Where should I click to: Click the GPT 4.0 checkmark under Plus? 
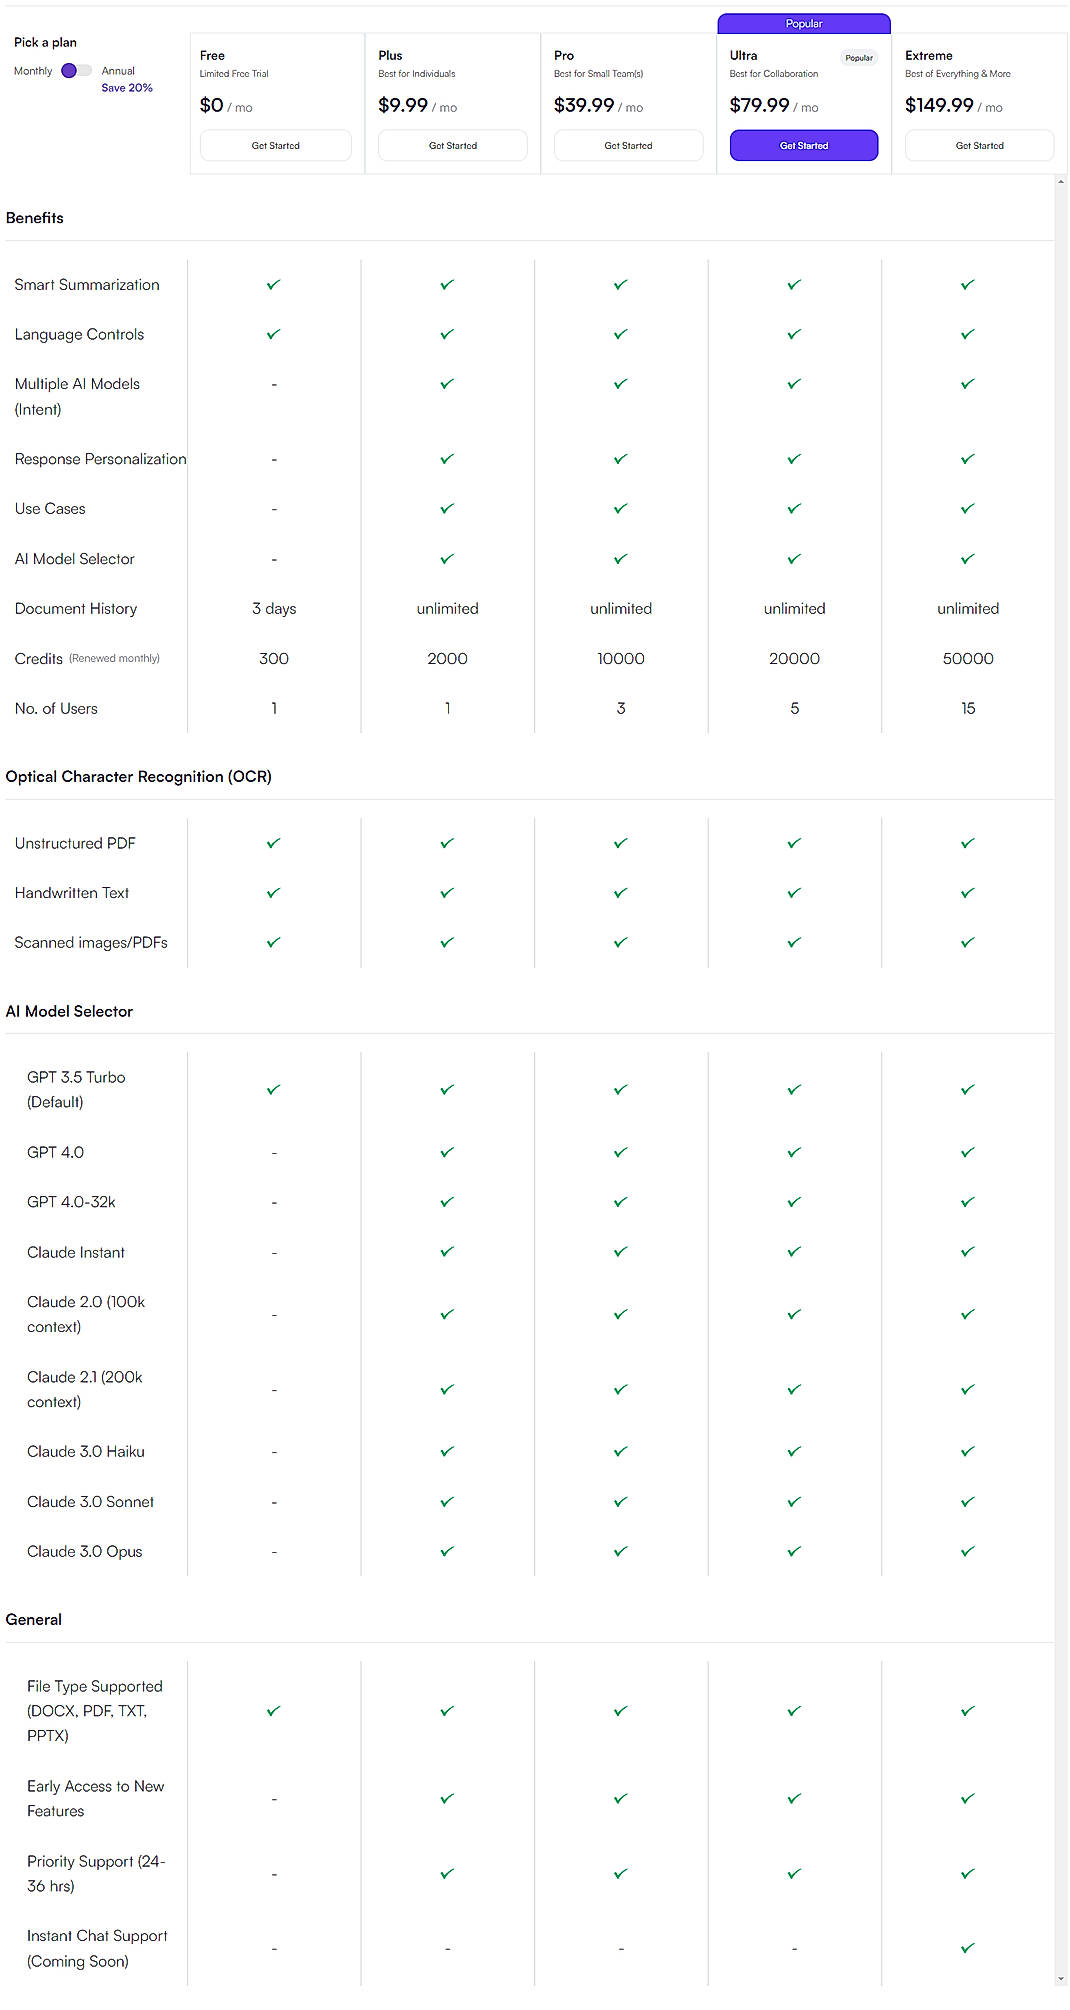[447, 1151]
